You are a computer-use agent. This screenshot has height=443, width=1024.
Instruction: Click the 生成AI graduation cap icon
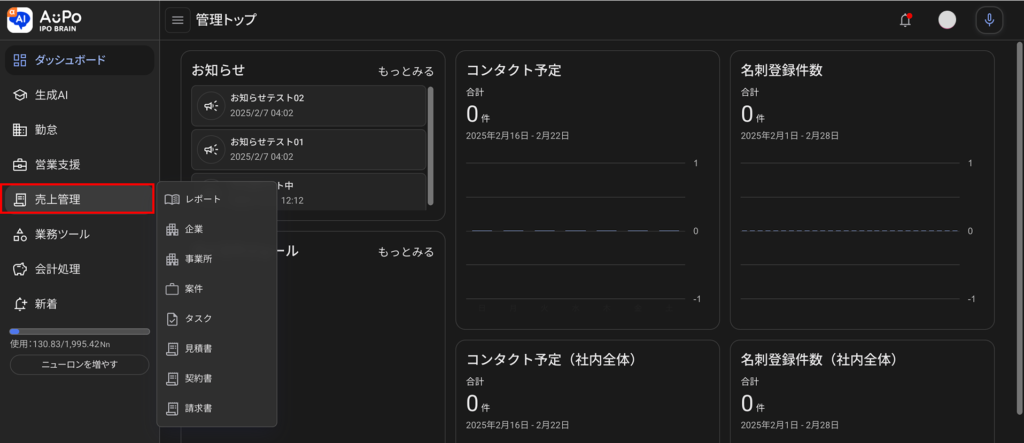[20, 95]
